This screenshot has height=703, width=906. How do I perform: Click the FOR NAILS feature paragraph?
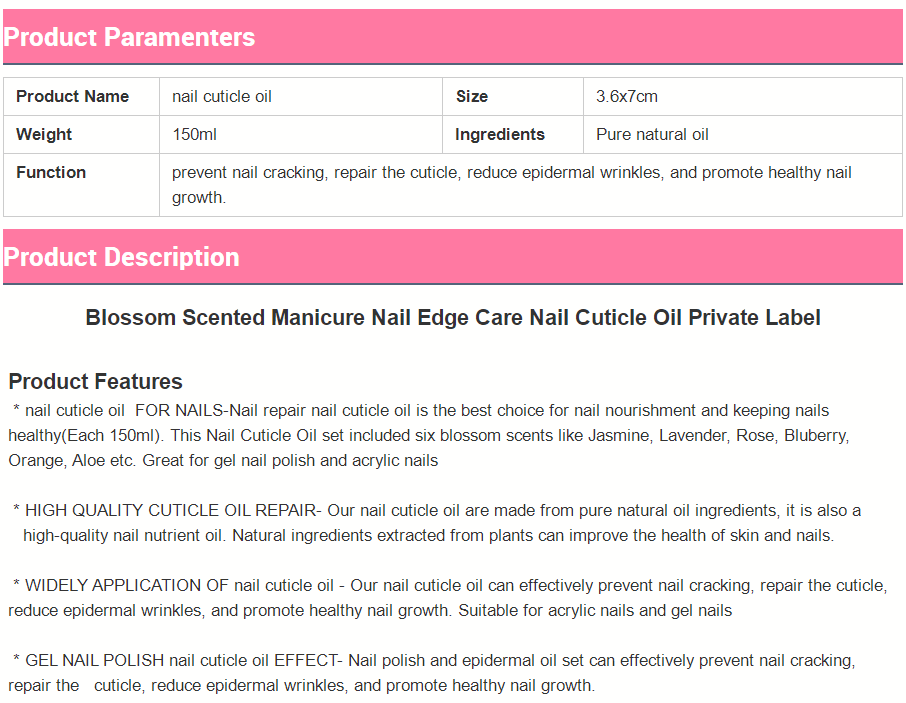pos(420,411)
